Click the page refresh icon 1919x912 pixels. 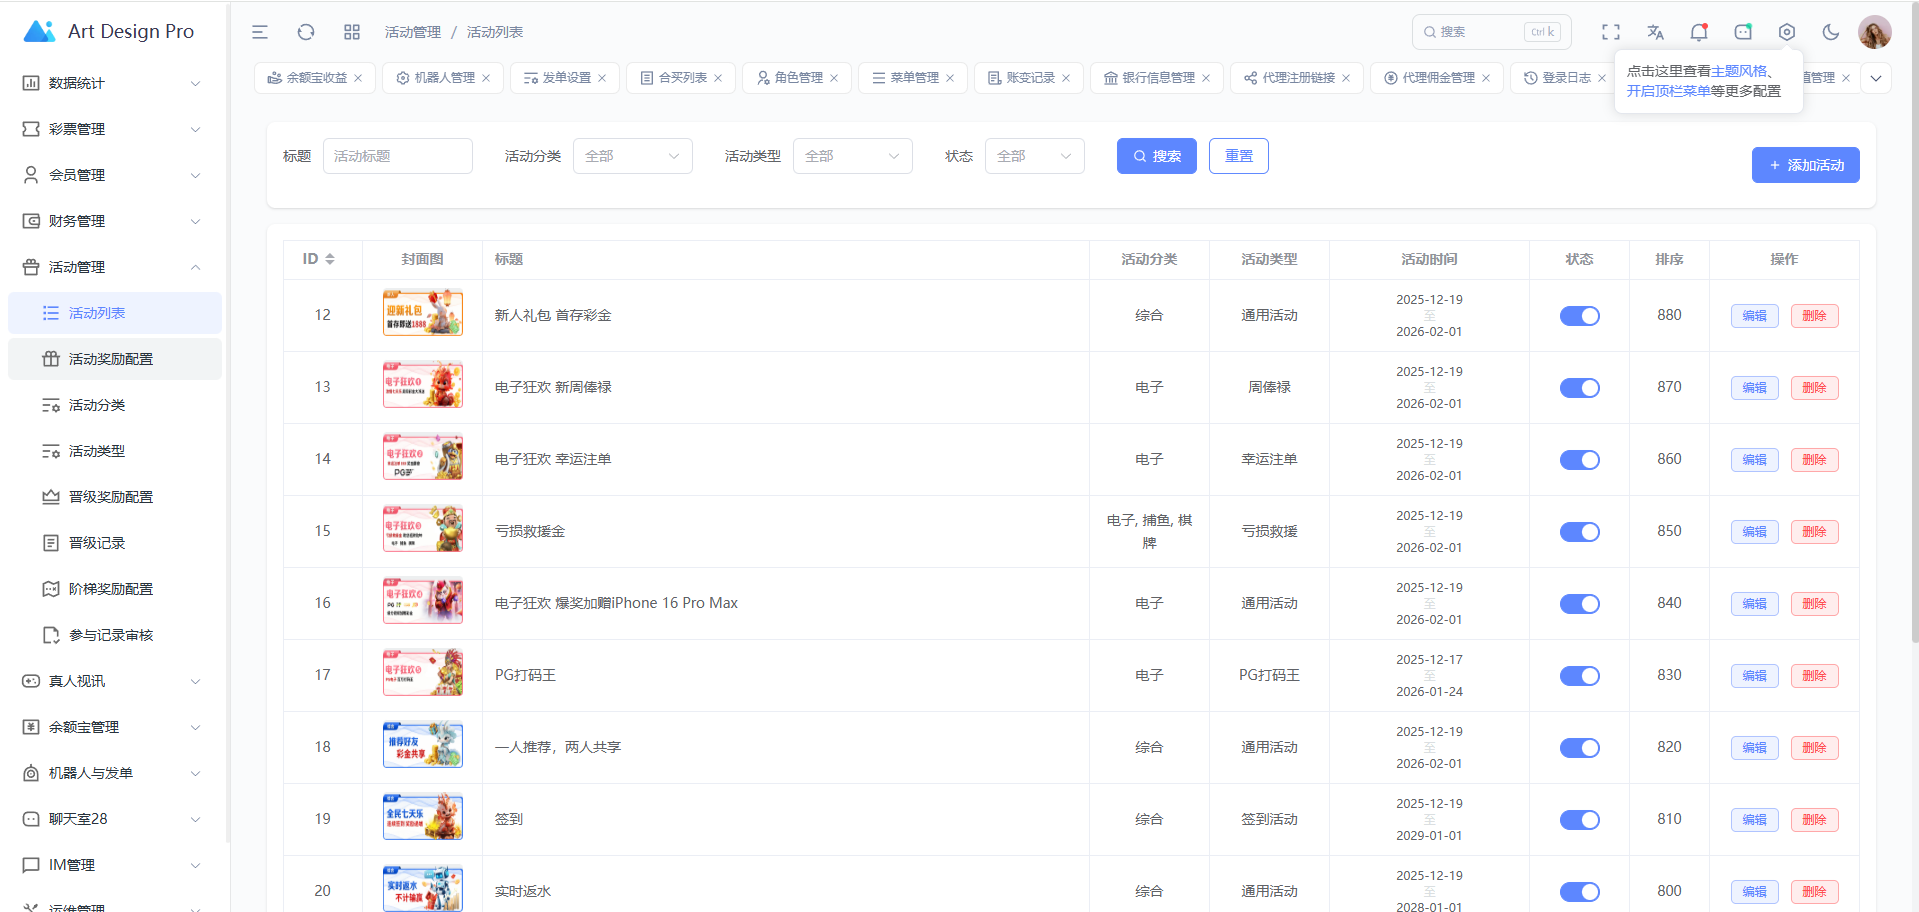click(x=306, y=32)
